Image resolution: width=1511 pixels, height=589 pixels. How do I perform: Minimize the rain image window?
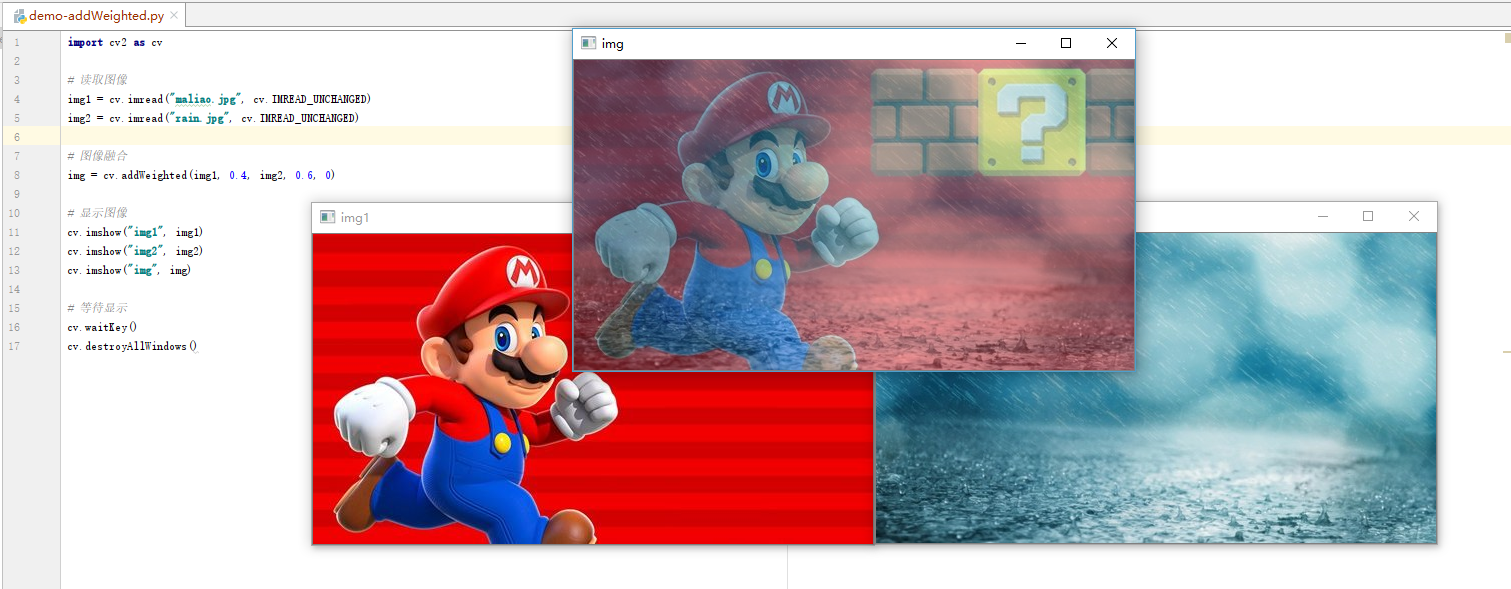pyautogui.click(x=1323, y=216)
